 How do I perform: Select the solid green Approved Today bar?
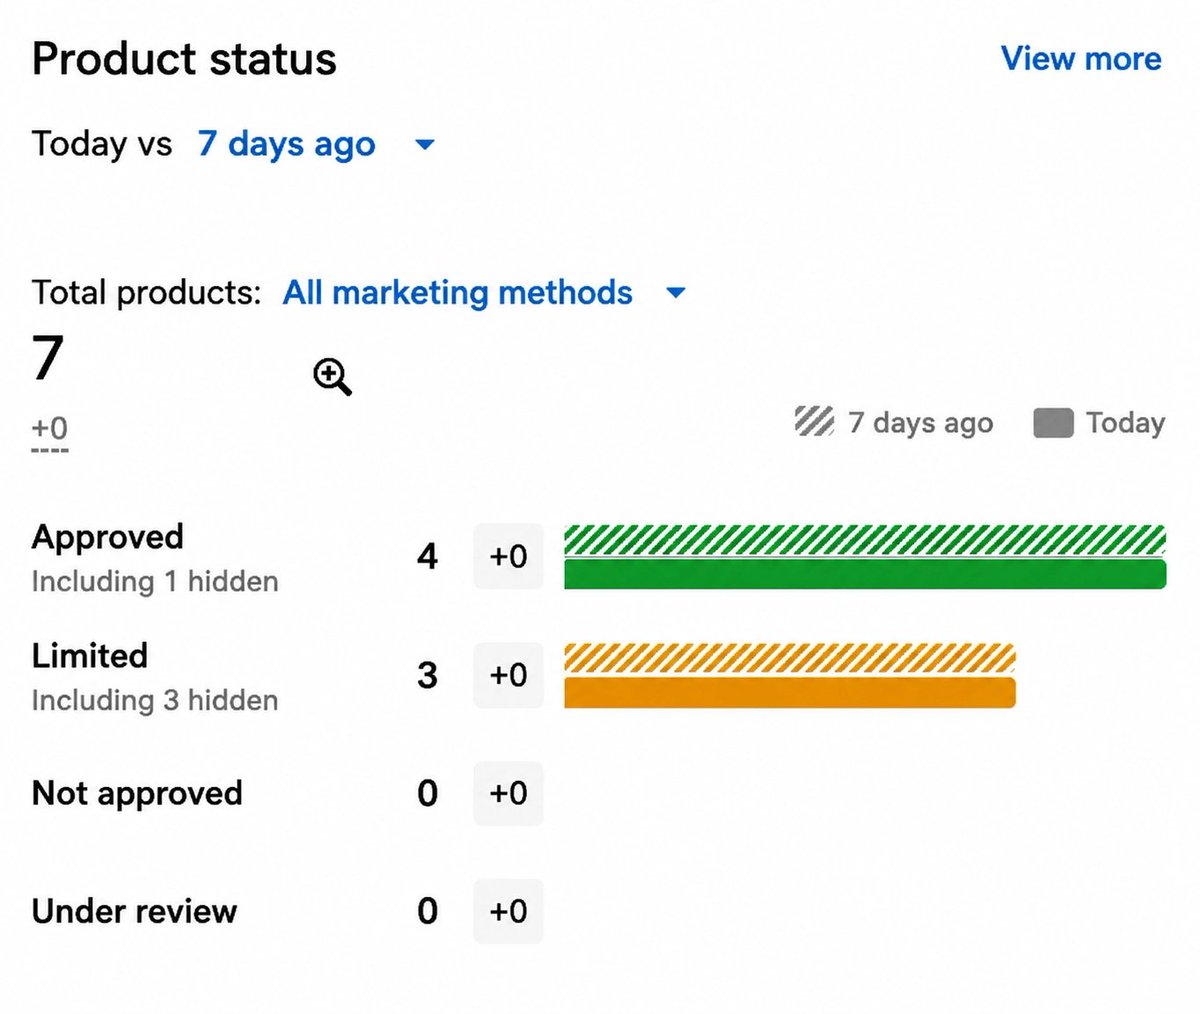(865, 574)
